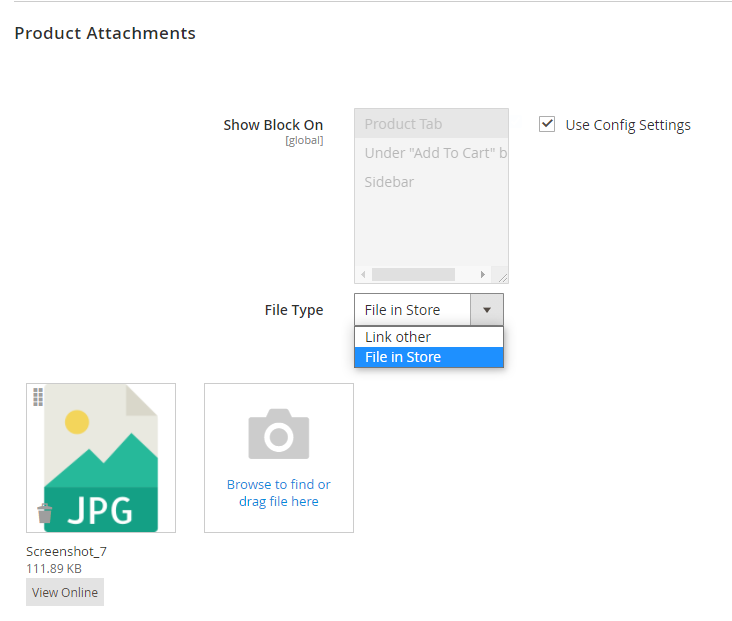Click the Product Attachments section heading
Screen dimensions: 732x621
pyautogui.click(x=105, y=33)
